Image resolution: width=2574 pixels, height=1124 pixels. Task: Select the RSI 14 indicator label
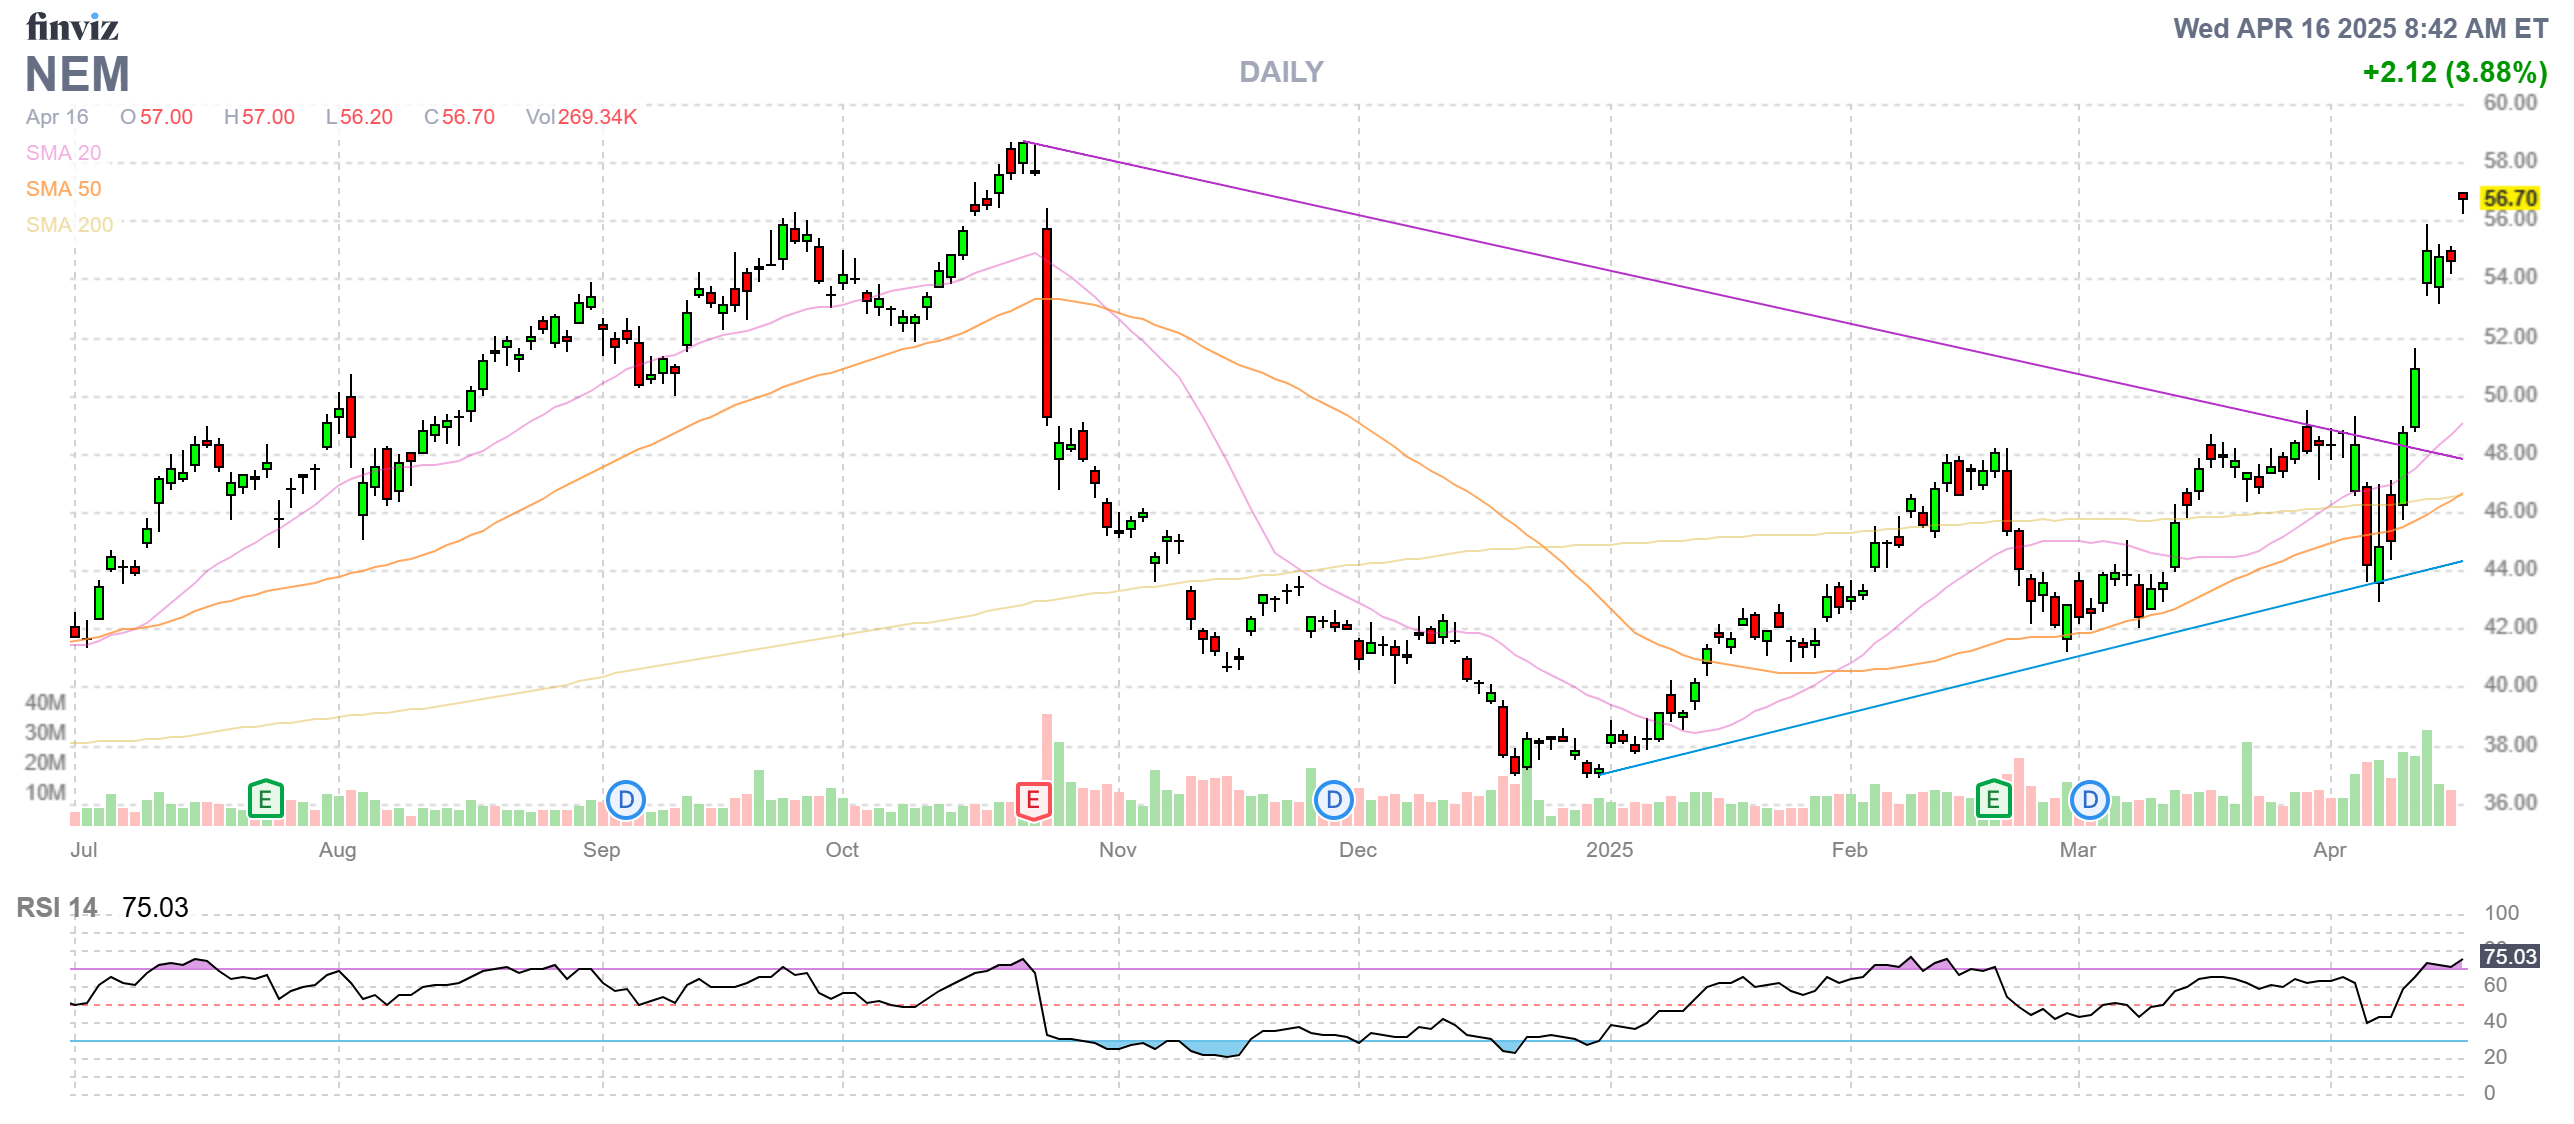click(x=57, y=907)
